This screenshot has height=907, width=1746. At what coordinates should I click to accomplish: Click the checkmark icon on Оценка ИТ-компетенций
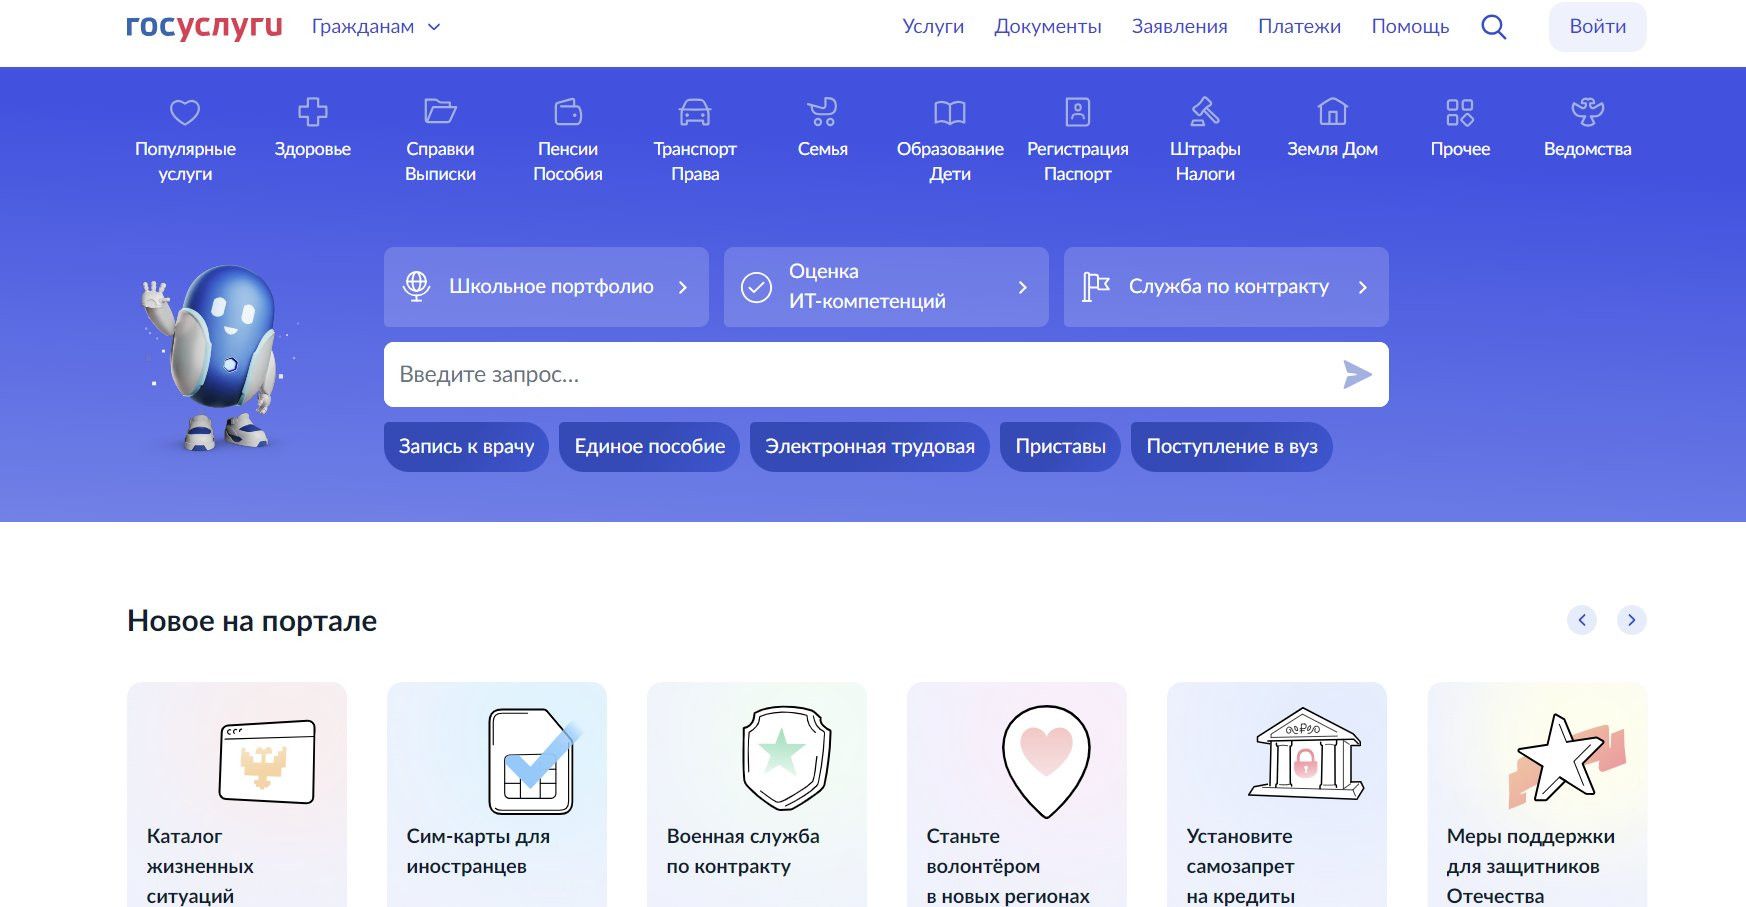pos(756,287)
